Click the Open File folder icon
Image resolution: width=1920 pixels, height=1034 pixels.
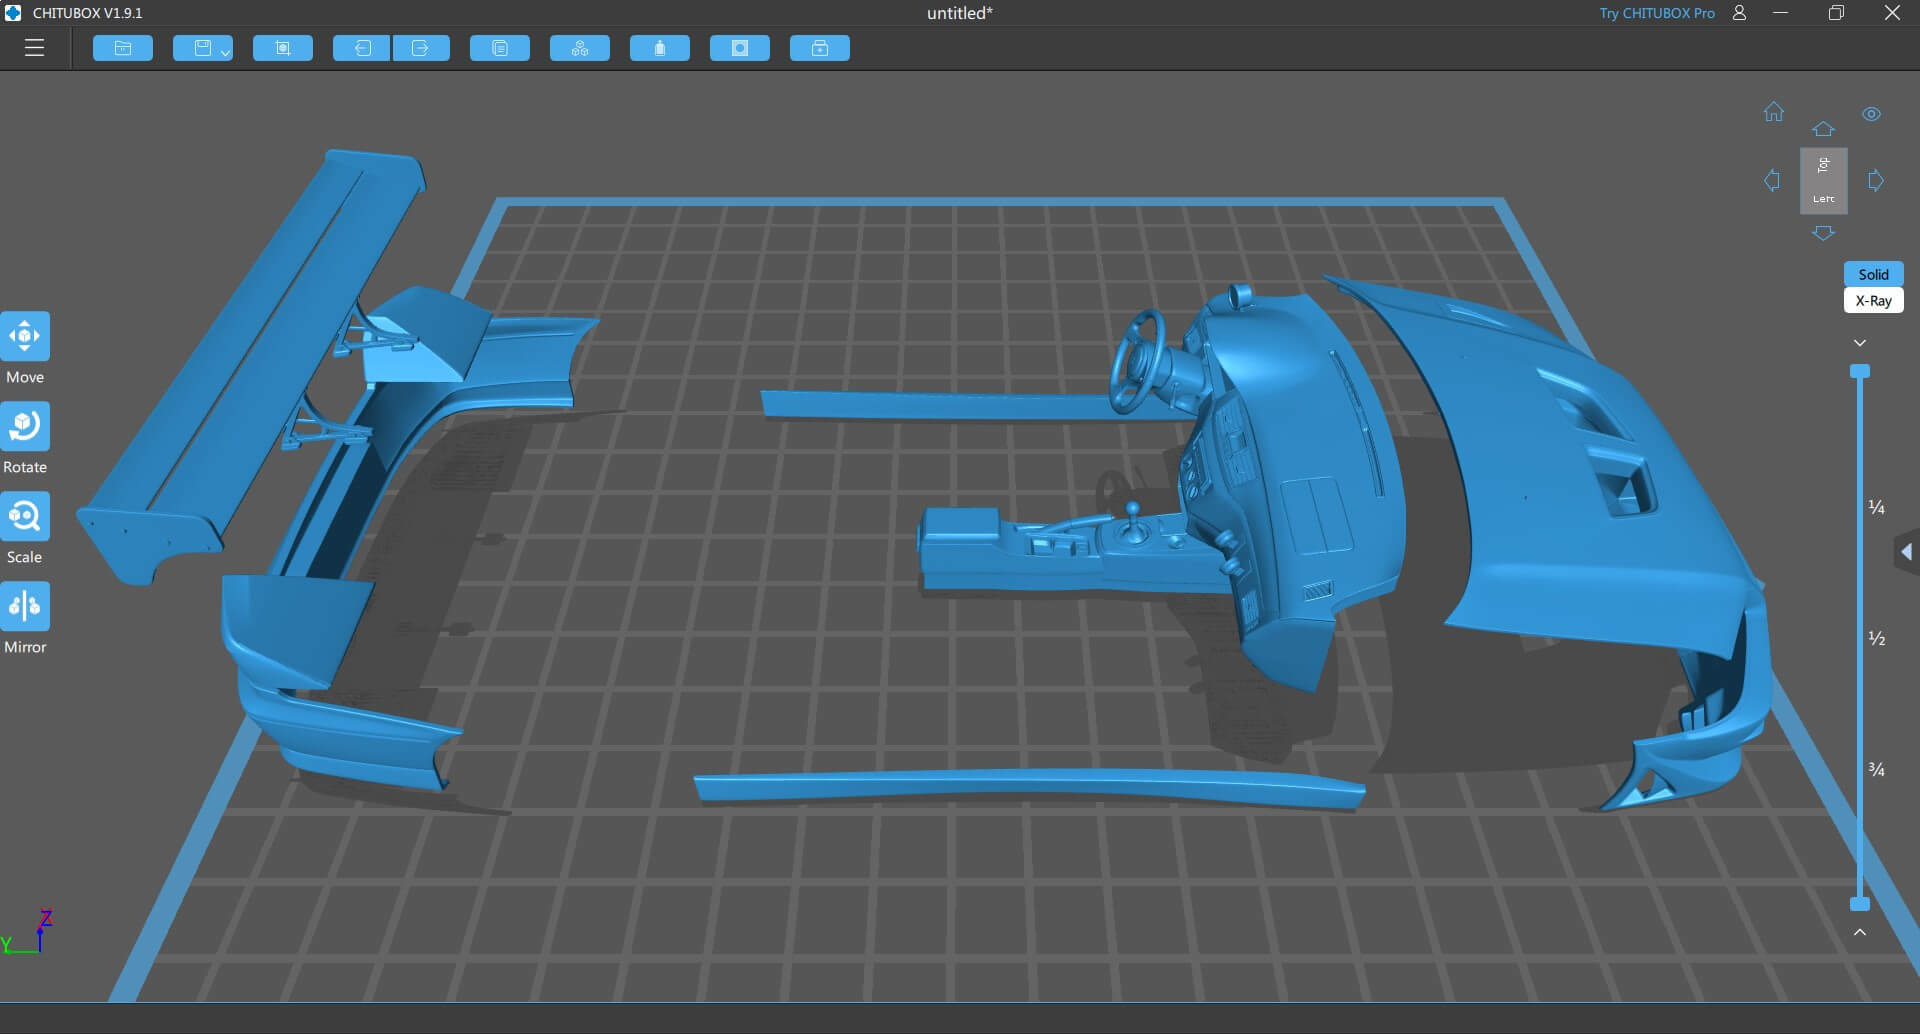tap(123, 48)
